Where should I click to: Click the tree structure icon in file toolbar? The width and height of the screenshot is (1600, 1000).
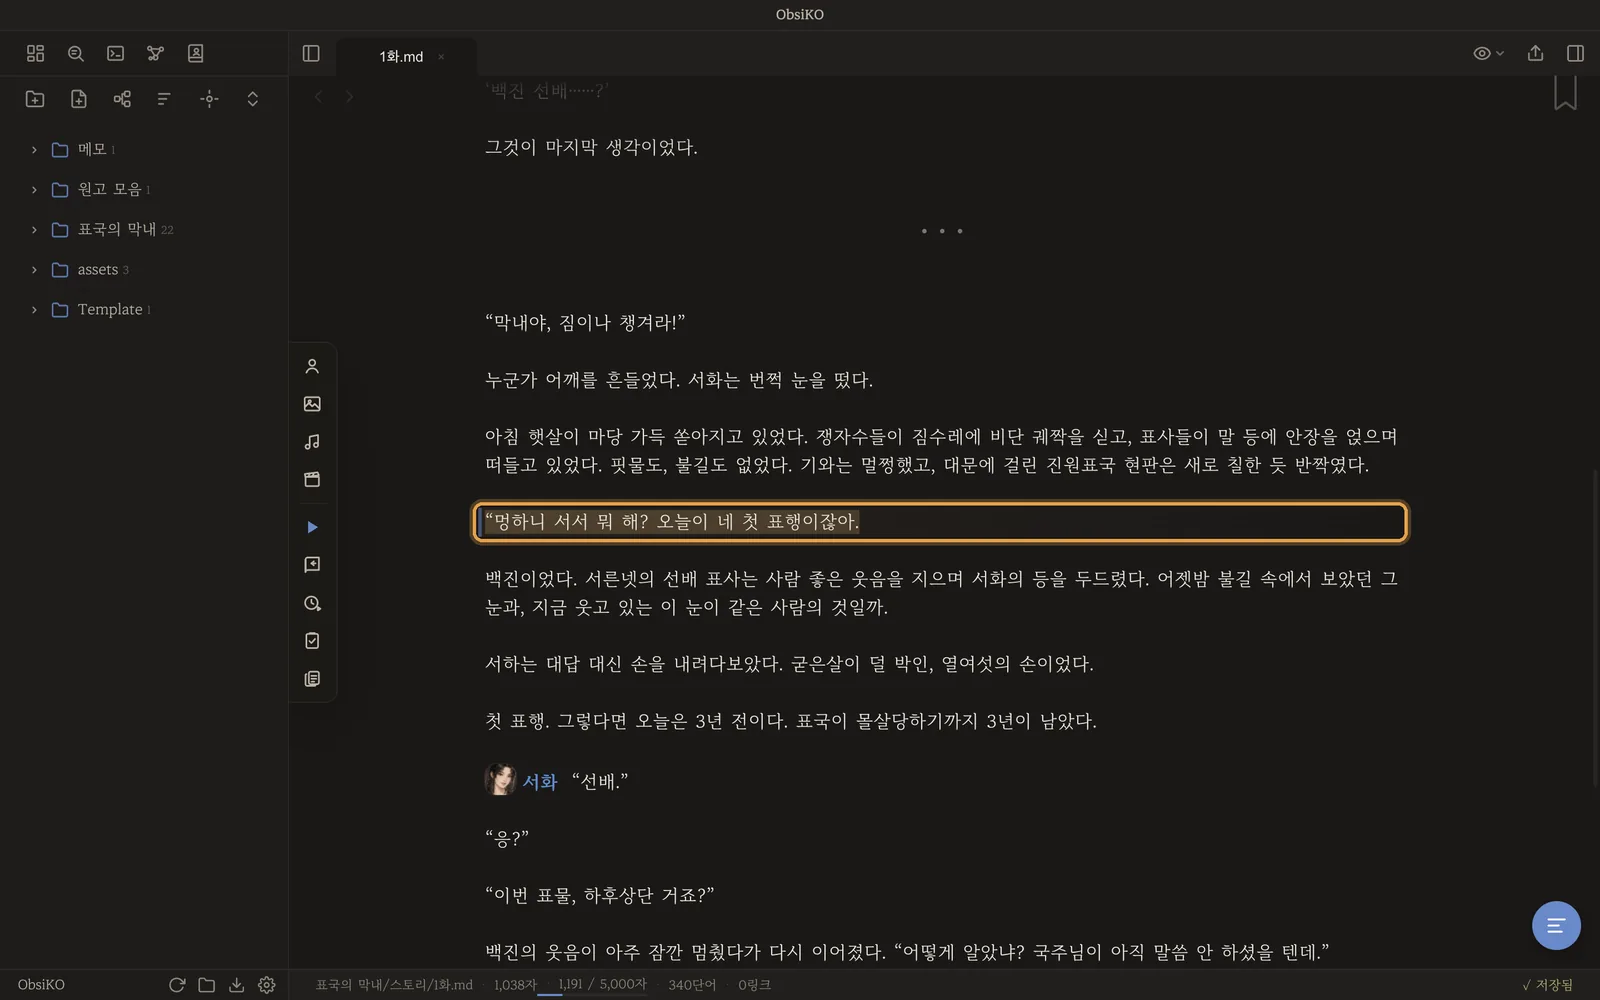pyautogui.click(x=122, y=99)
